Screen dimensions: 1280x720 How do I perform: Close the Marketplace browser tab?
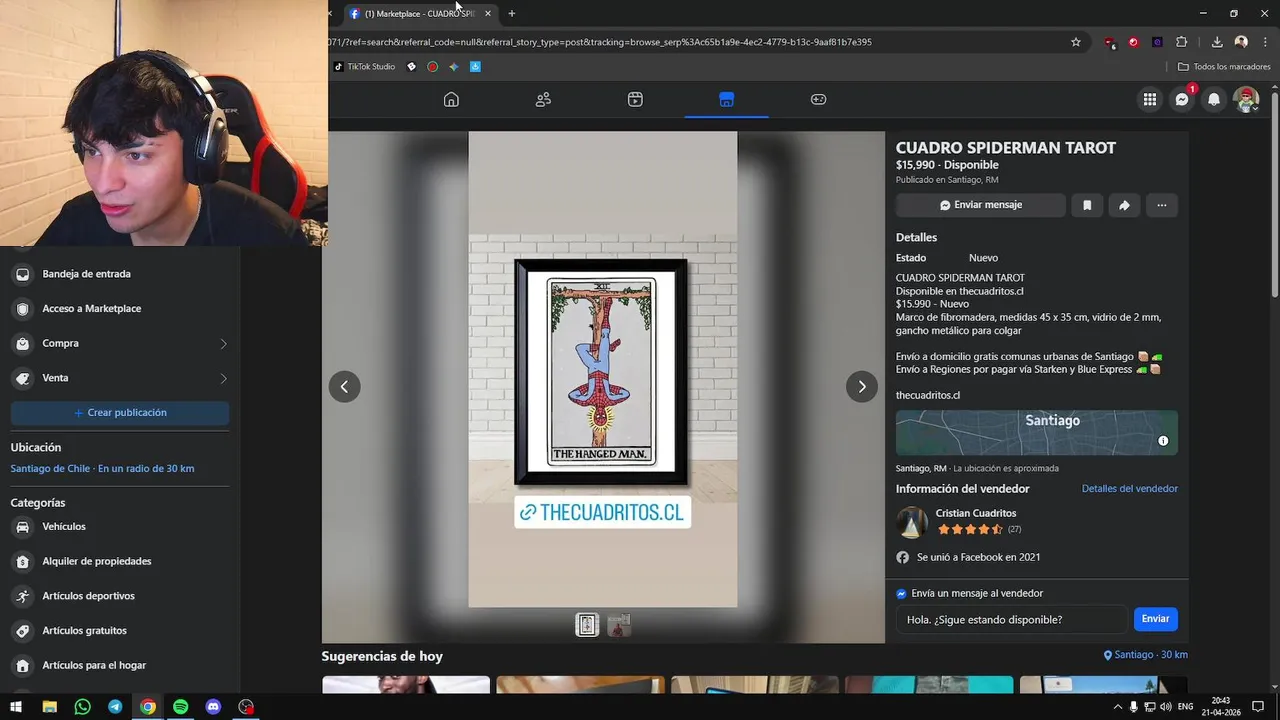pos(488,13)
